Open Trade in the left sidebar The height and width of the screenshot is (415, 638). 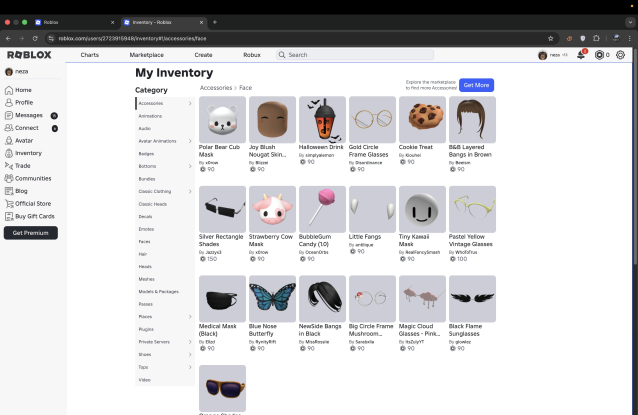tap(23, 166)
